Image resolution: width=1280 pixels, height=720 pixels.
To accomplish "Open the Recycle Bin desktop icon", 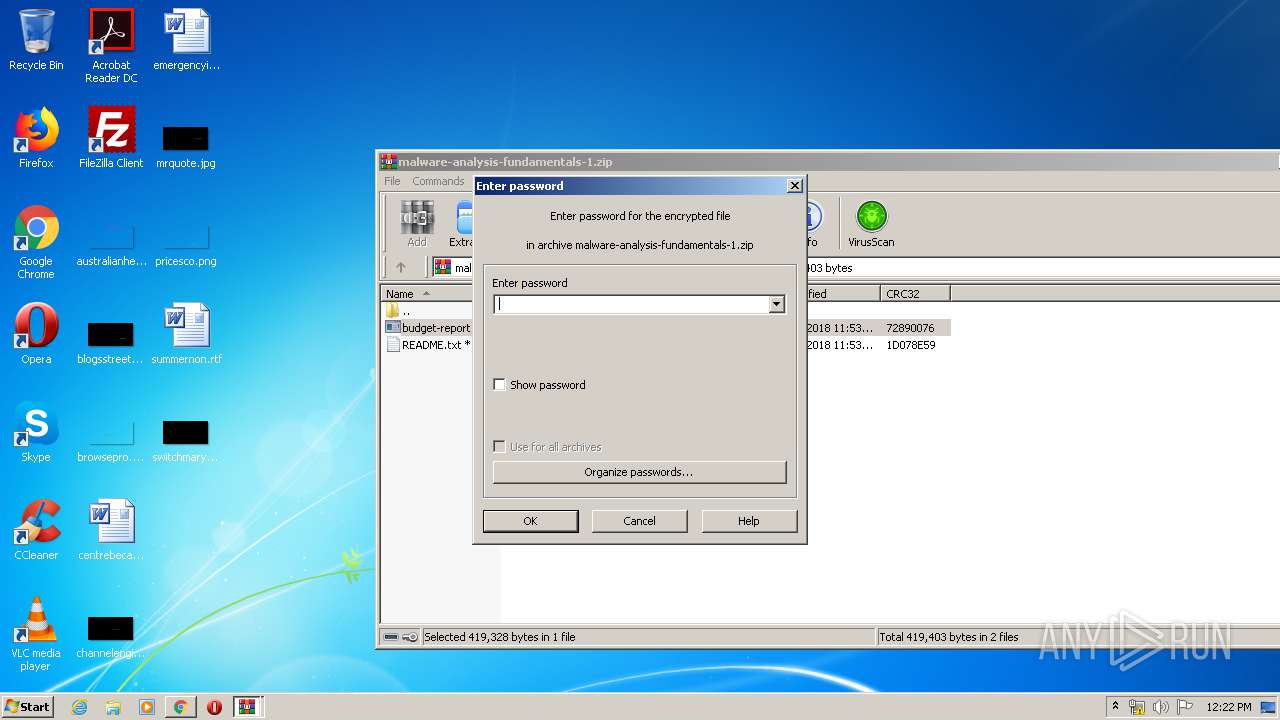I will click(36, 40).
